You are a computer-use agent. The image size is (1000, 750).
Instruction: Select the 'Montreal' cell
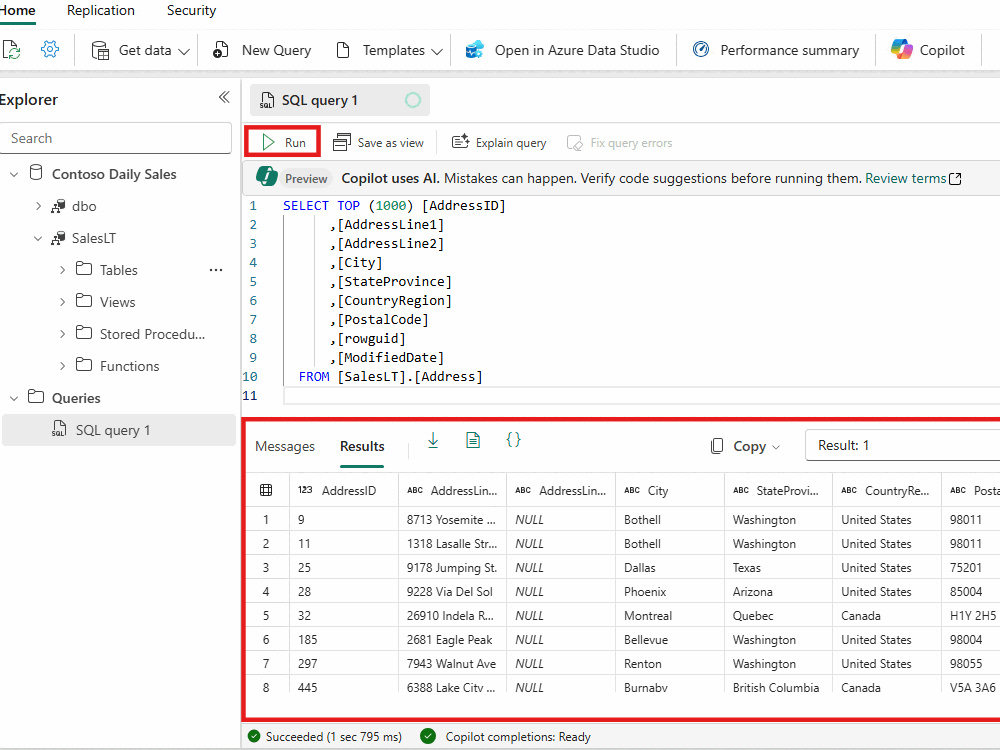[x=670, y=615]
